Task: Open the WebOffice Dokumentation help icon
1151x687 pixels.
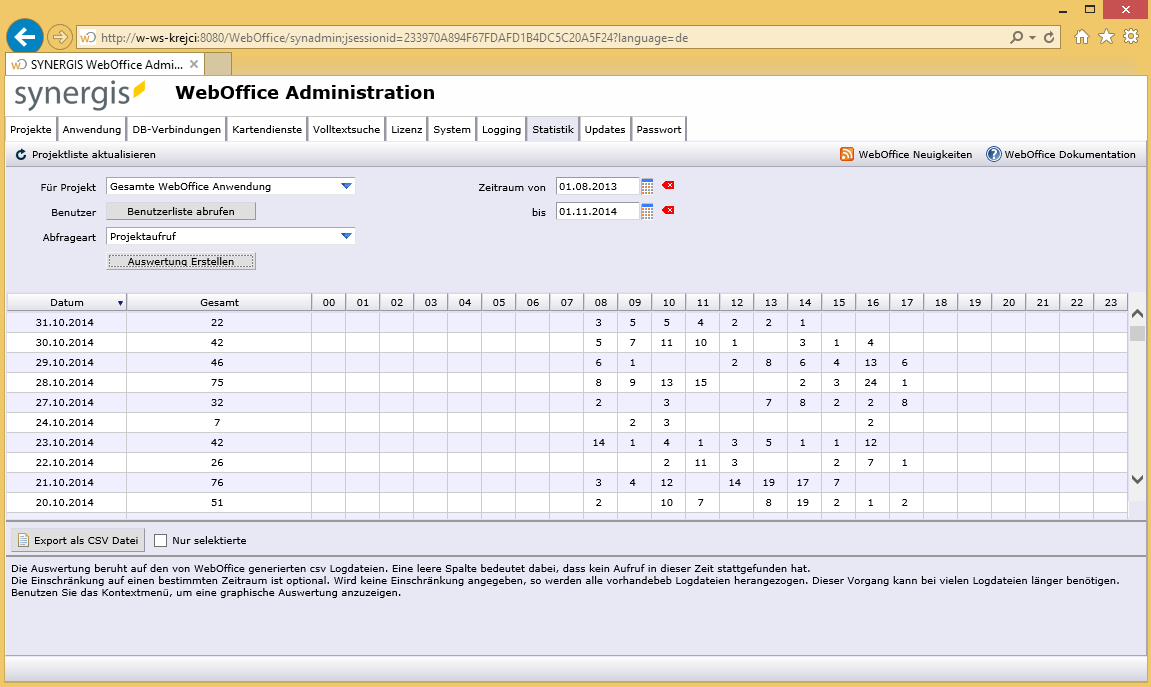Action: click(x=993, y=155)
